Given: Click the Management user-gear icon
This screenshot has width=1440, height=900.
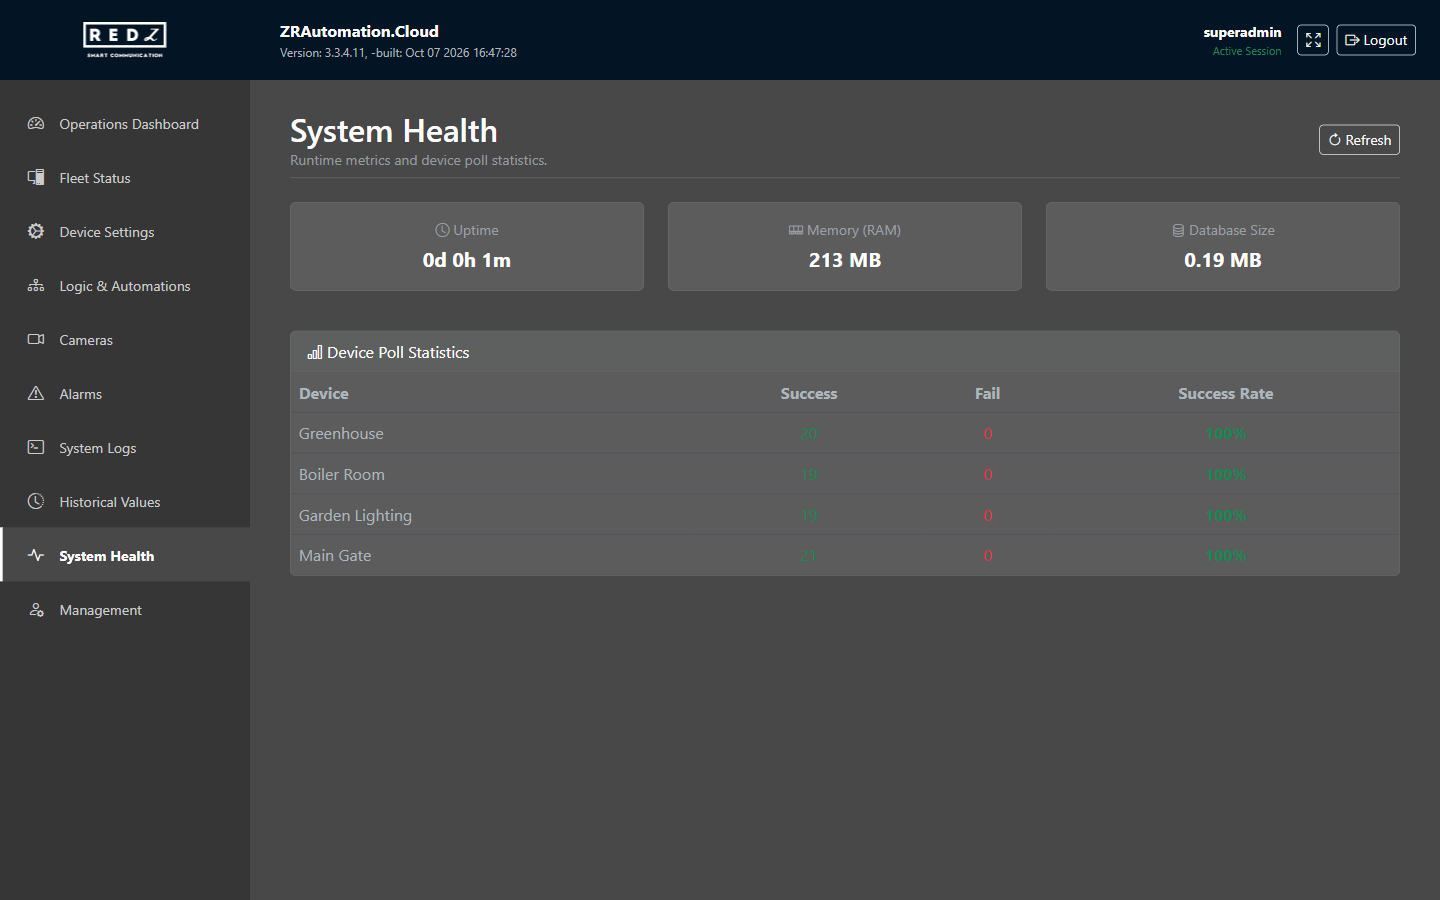Looking at the screenshot, I should pyautogui.click(x=36, y=610).
